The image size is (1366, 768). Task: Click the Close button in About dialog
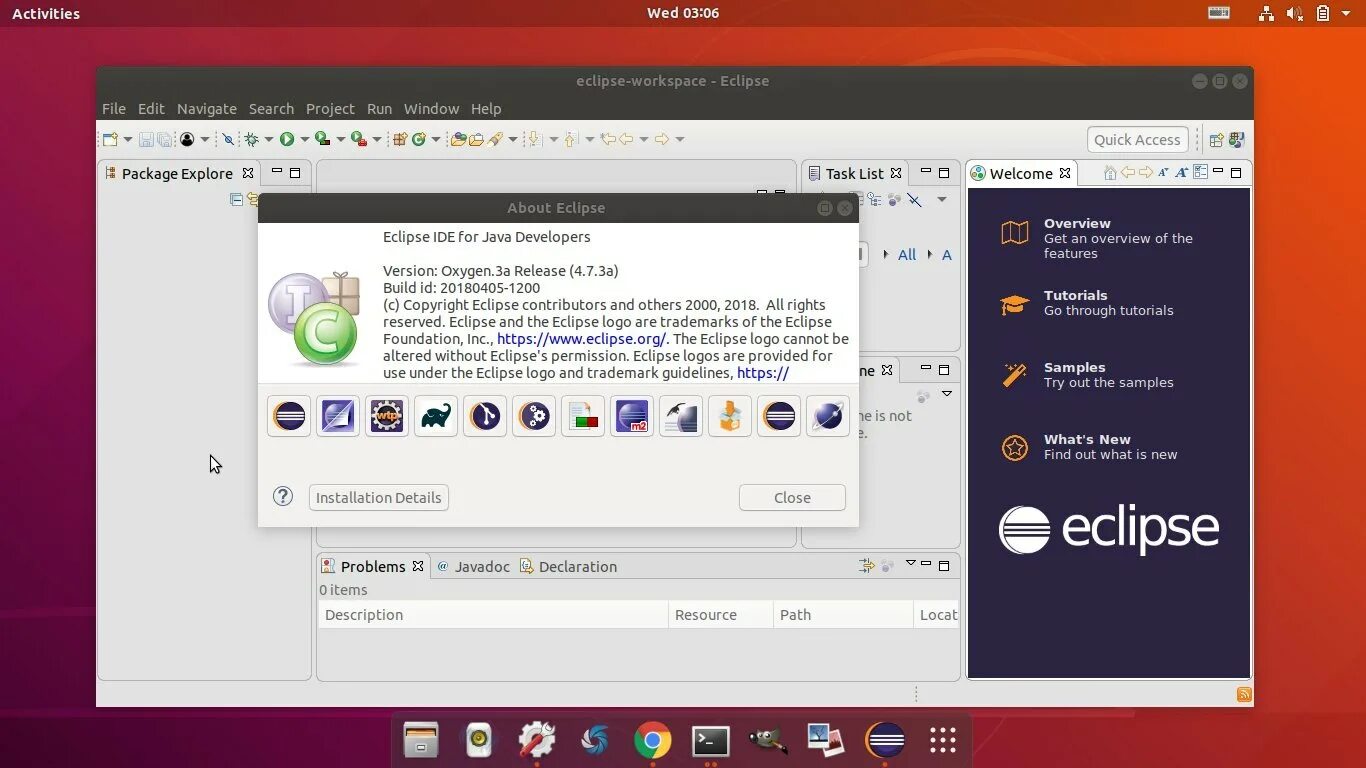tap(792, 497)
